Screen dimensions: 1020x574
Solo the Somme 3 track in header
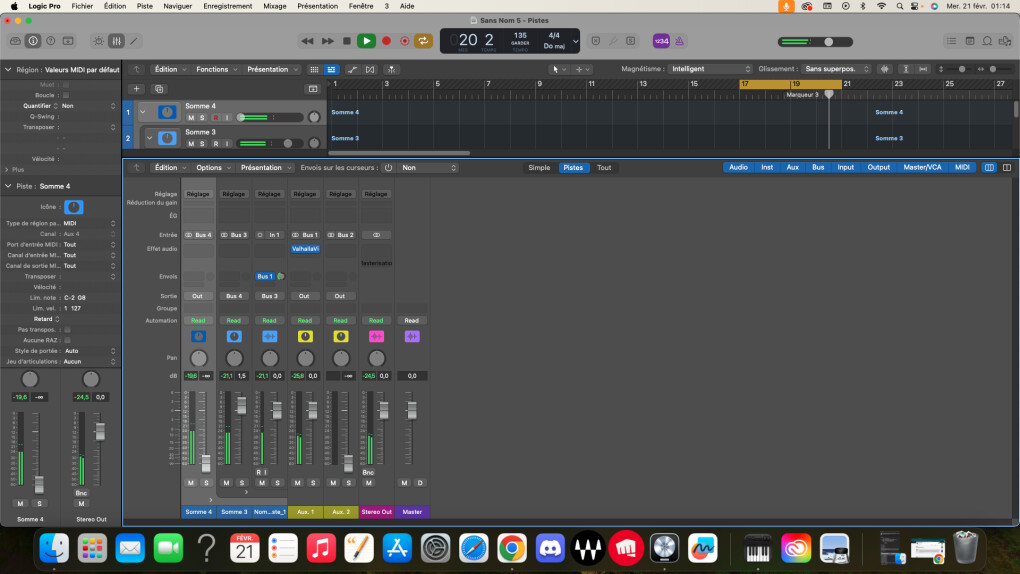click(x=202, y=143)
